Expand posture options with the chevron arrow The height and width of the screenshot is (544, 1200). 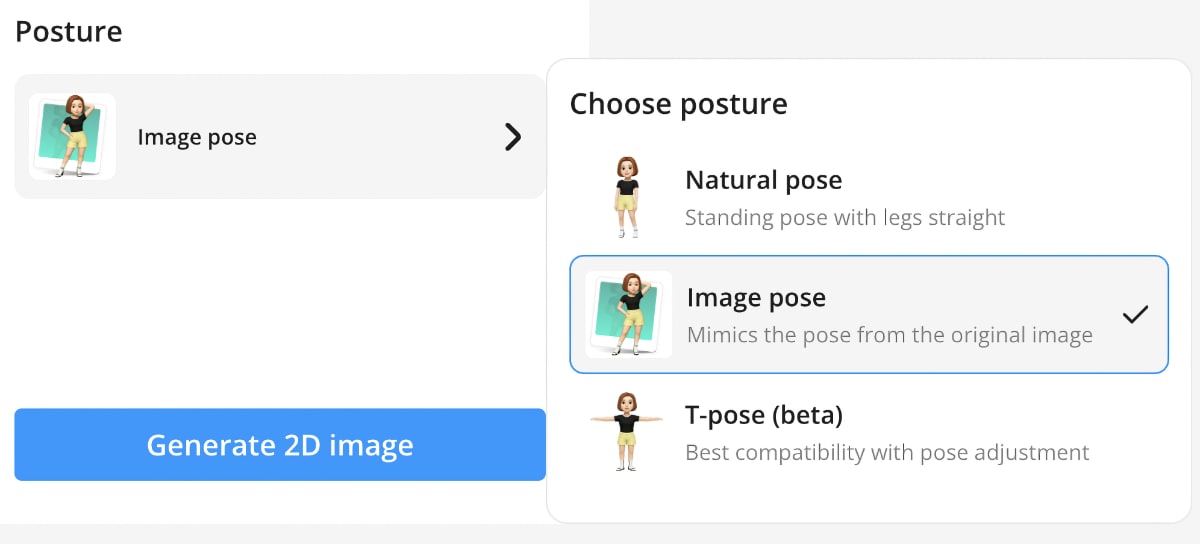pos(513,137)
